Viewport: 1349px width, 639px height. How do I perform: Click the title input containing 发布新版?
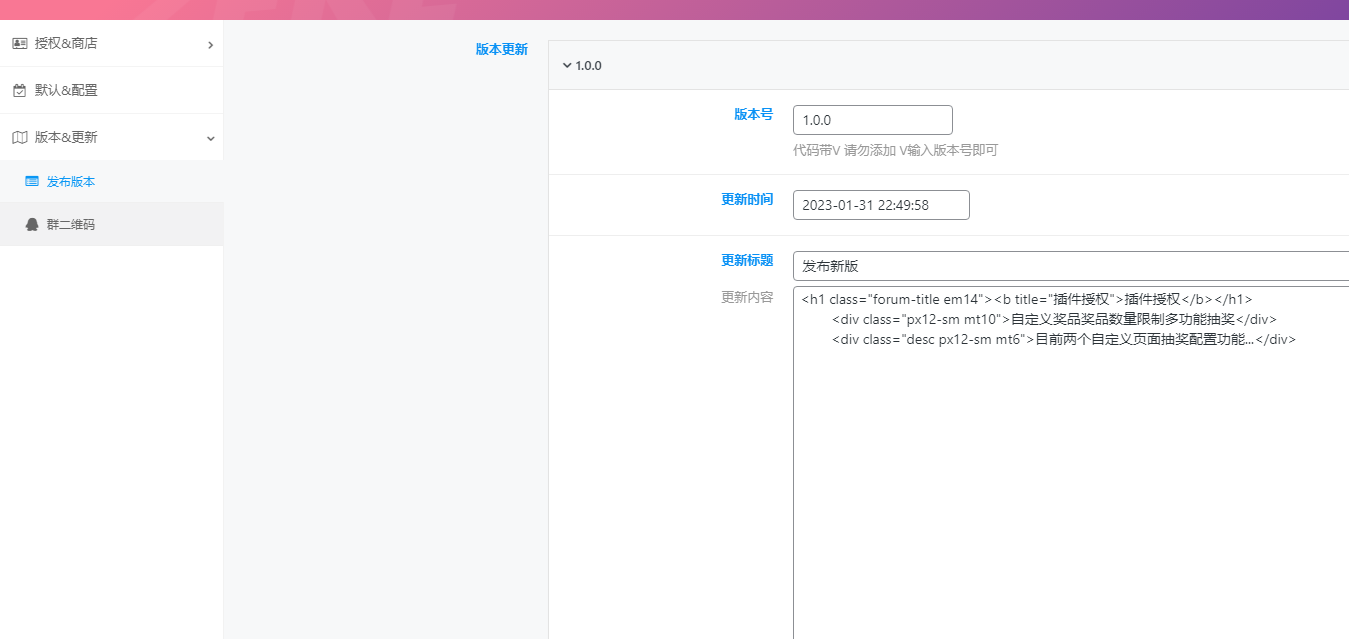click(1000, 265)
